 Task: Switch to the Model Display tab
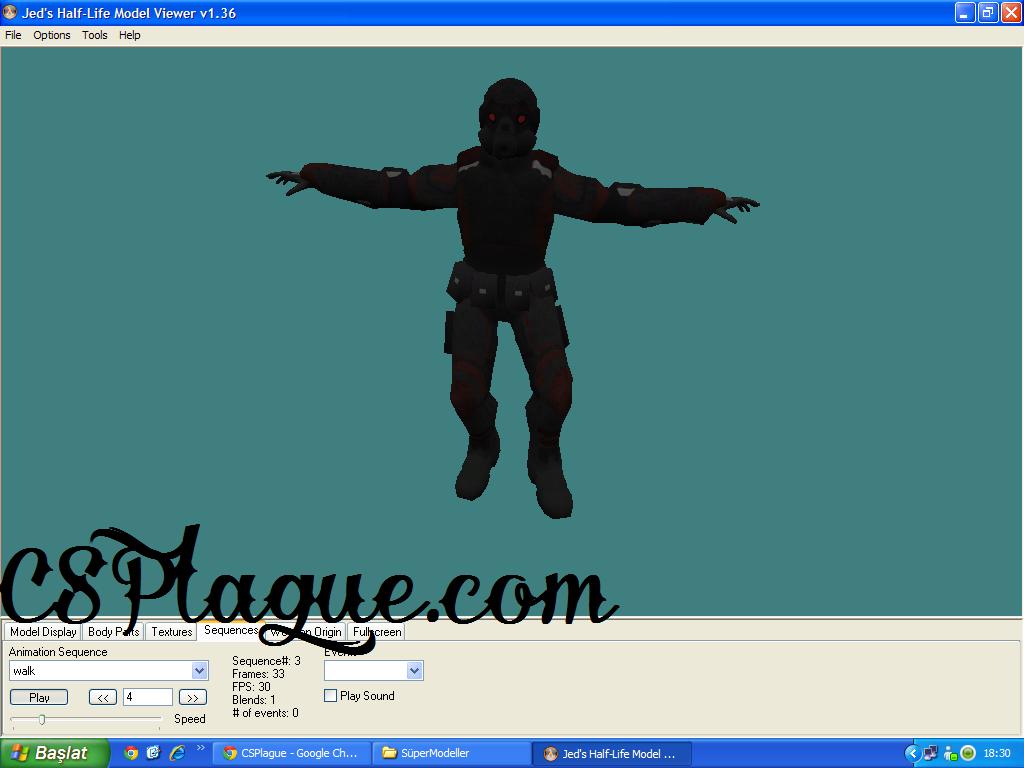43,632
